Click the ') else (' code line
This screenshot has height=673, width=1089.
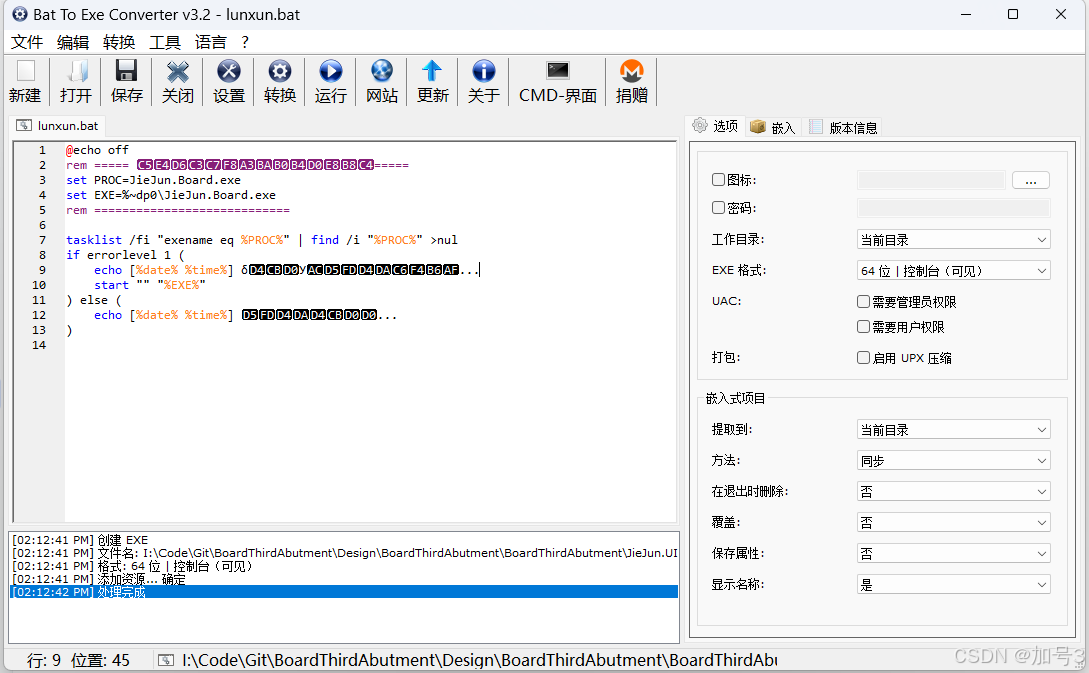(x=94, y=300)
